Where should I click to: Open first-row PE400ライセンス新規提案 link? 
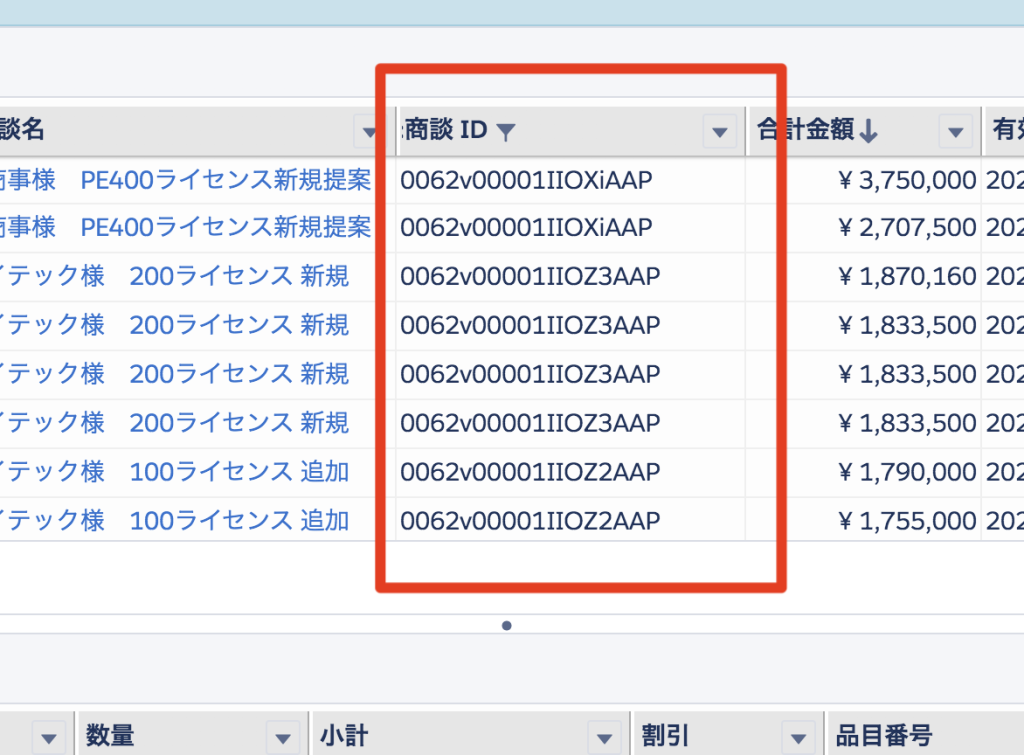225,180
